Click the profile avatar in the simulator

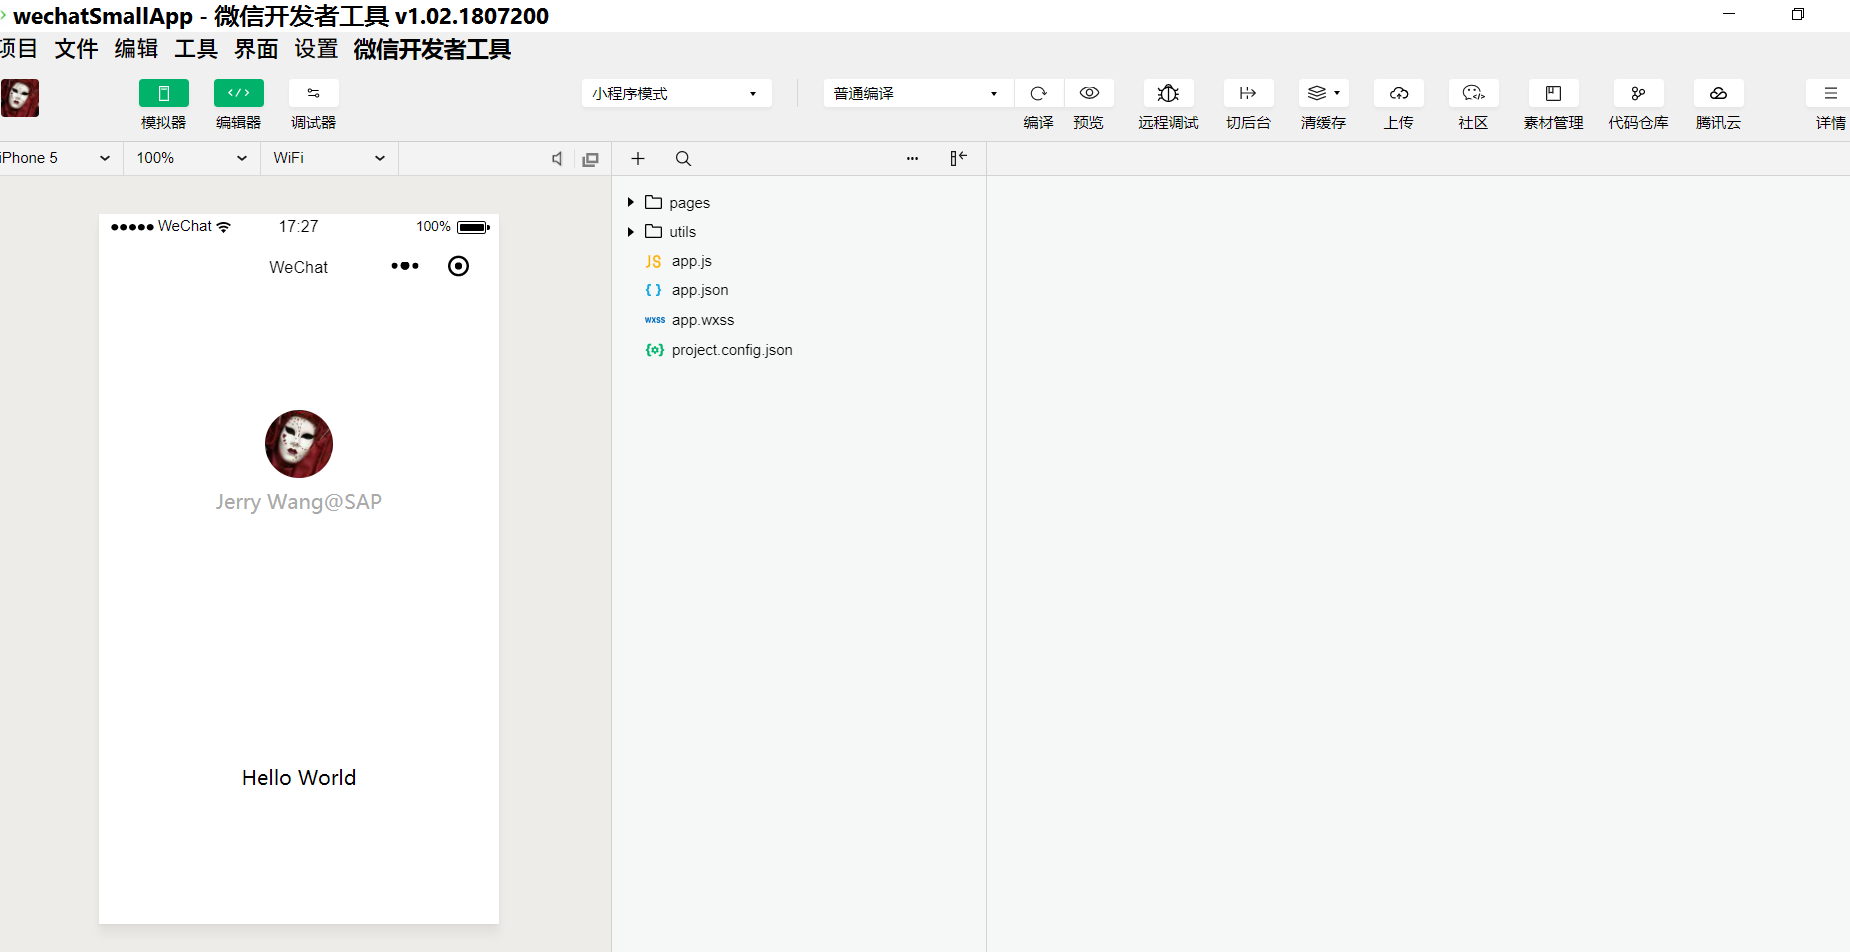[299, 444]
